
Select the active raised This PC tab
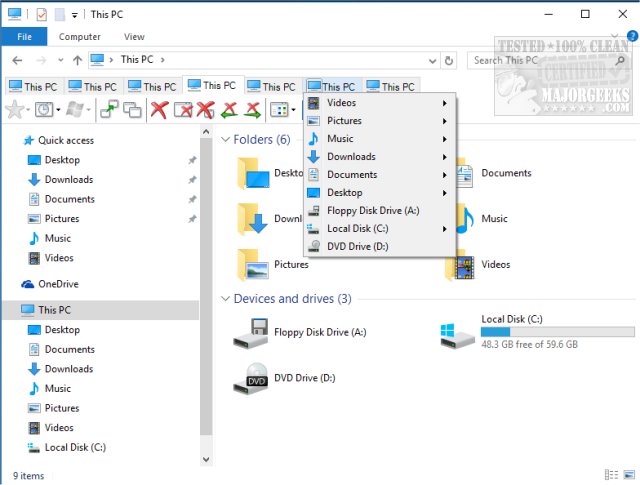tap(213, 85)
